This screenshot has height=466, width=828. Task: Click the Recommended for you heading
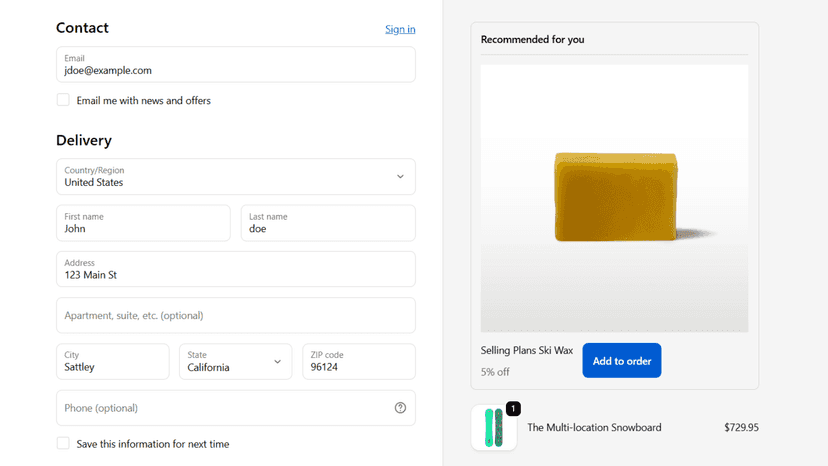tap(532, 39)
